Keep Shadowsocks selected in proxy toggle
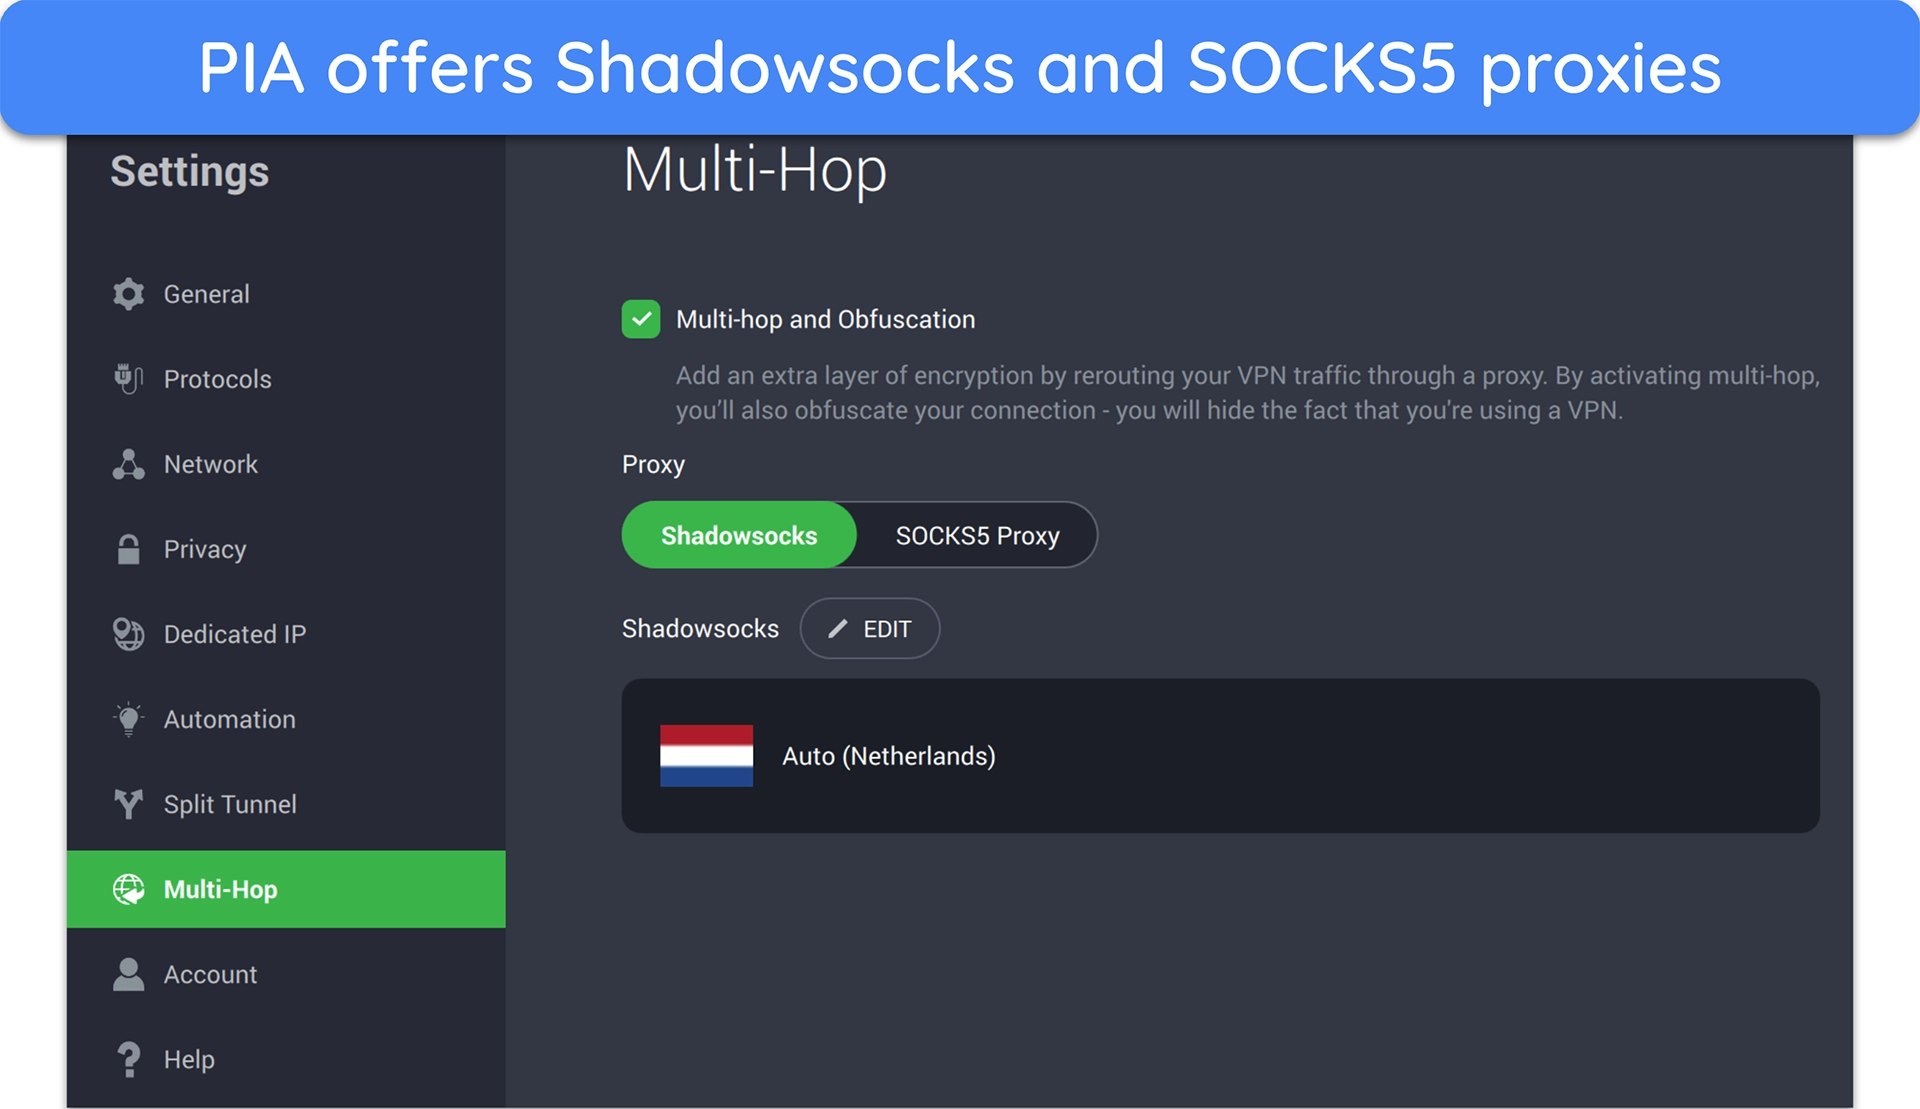The height and width of the screenshot is (1109, 1920). 738,535
